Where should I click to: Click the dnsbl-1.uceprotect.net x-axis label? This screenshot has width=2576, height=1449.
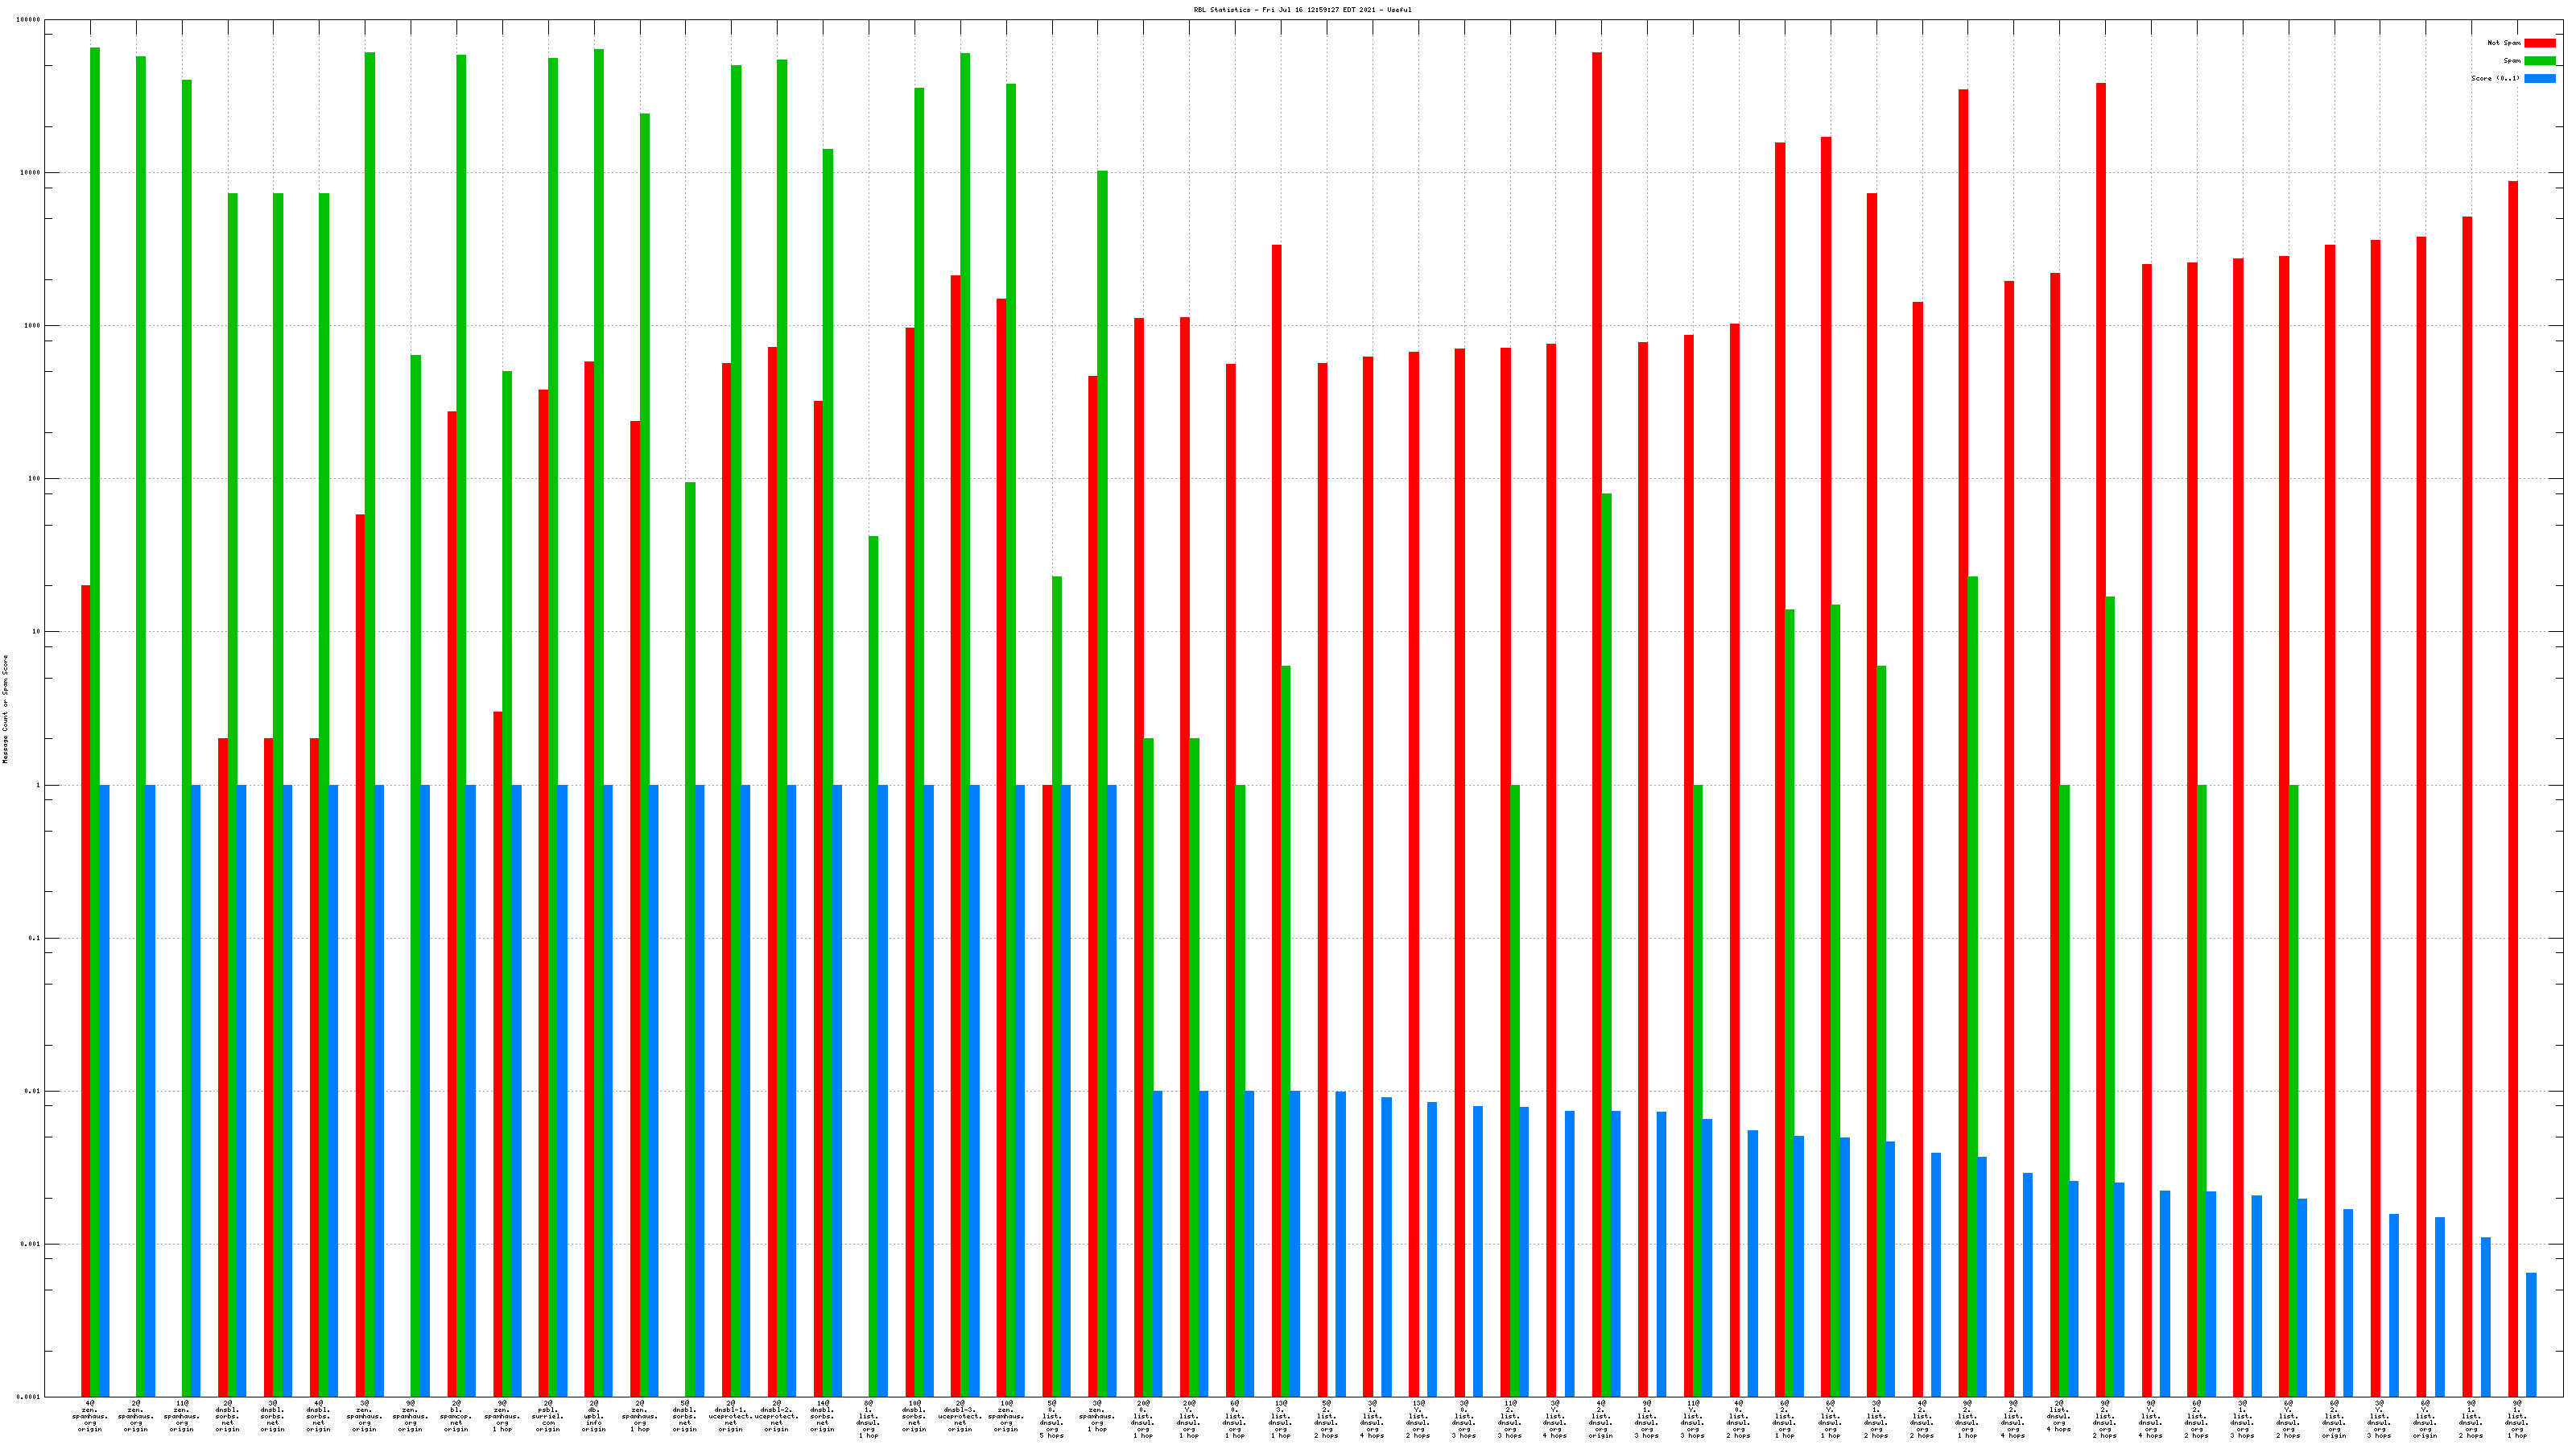[731, 1416]
